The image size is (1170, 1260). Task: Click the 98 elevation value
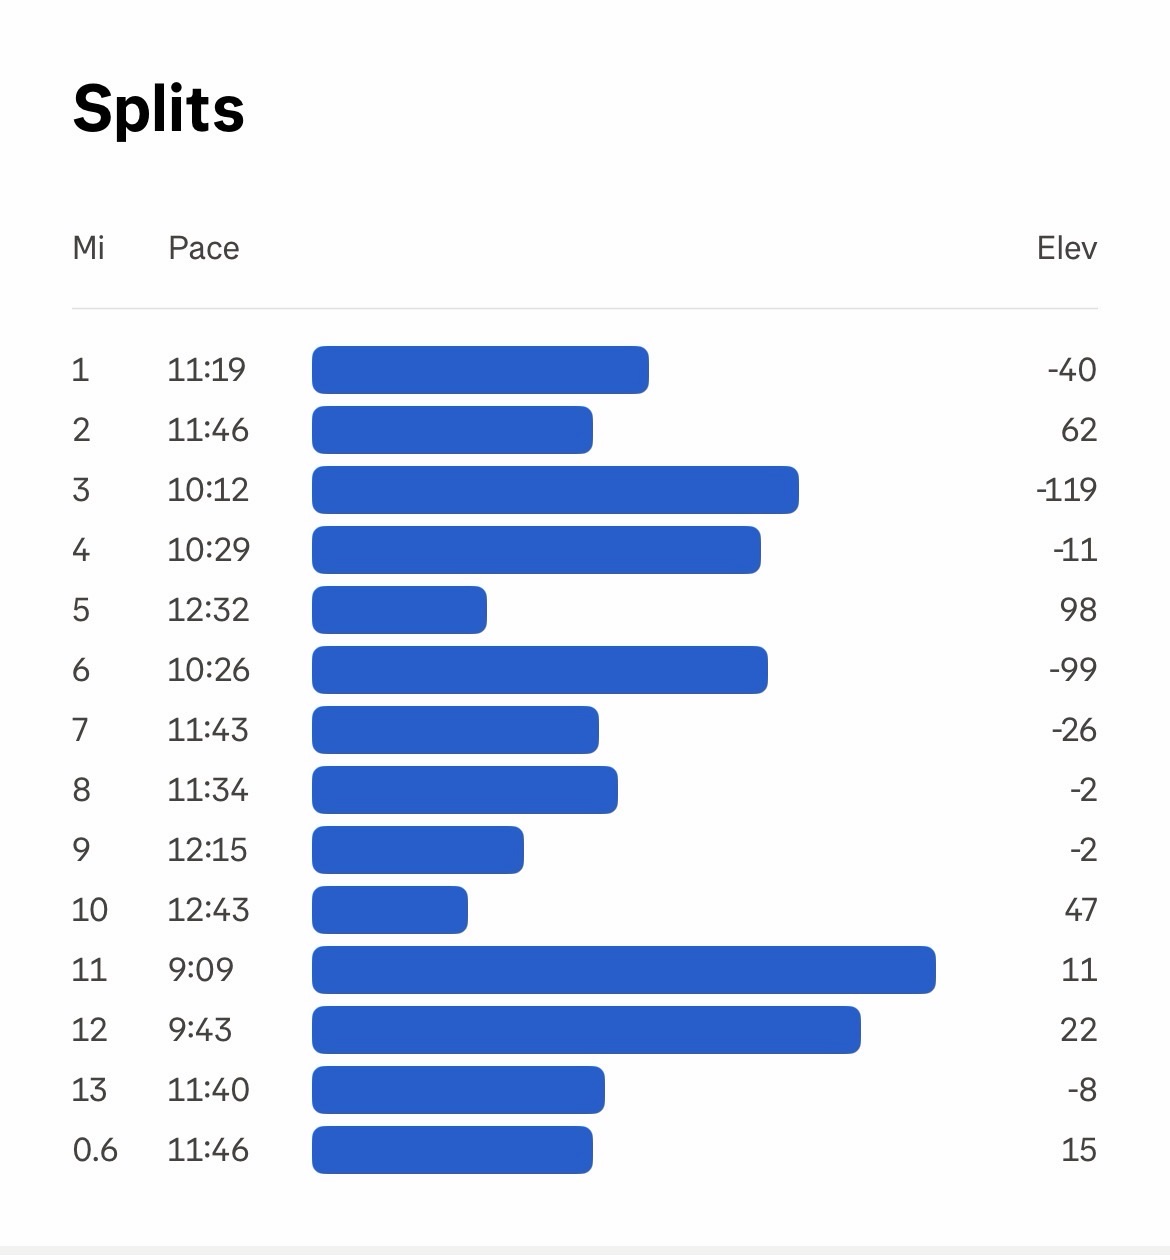[x=1078, y=610]
